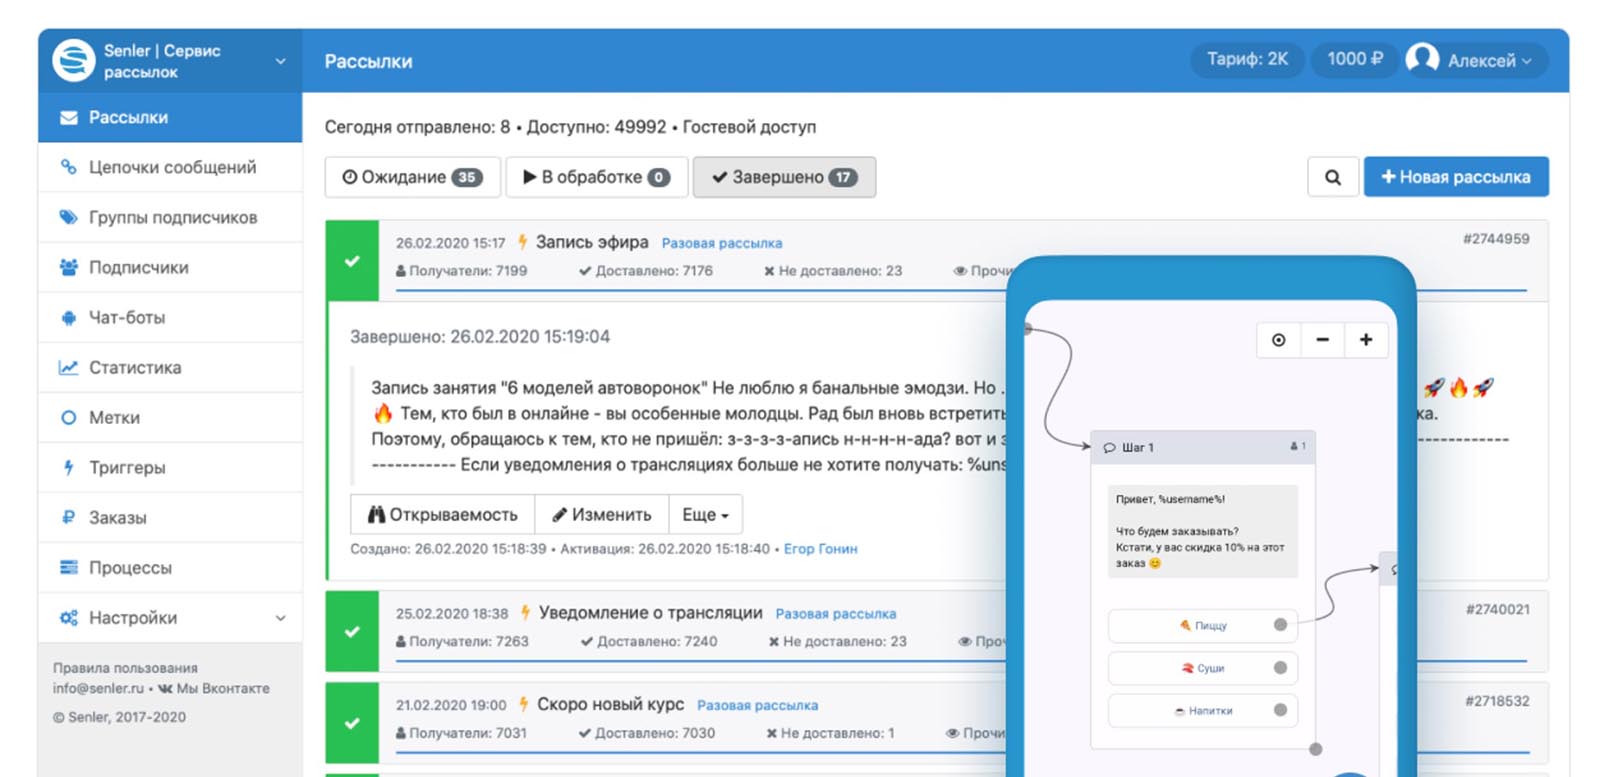Screen dimensions: 1600x777
Task: Open Уведомление о трансляции mailing title
Action: (x=651, y=612)
